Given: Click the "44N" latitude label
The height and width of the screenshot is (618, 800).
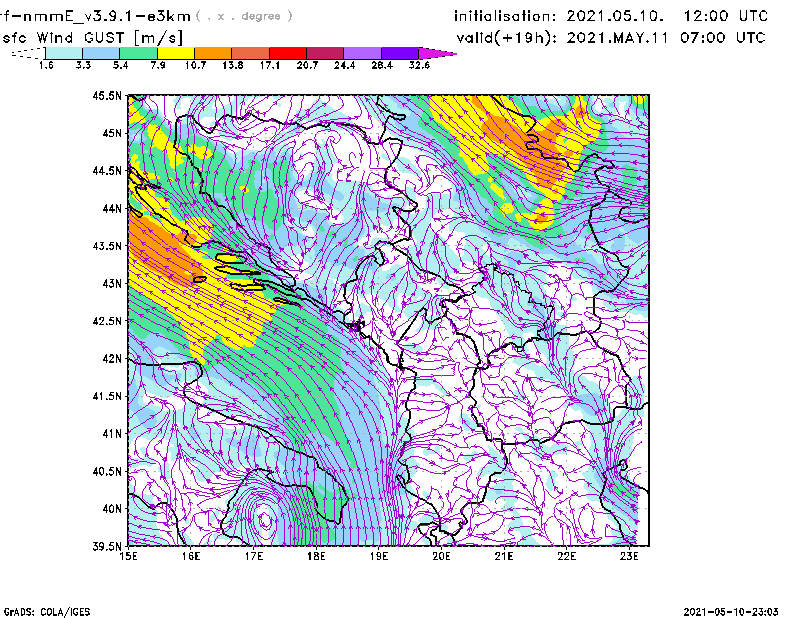Looking at the screenshot, I should tap(112, 208).
